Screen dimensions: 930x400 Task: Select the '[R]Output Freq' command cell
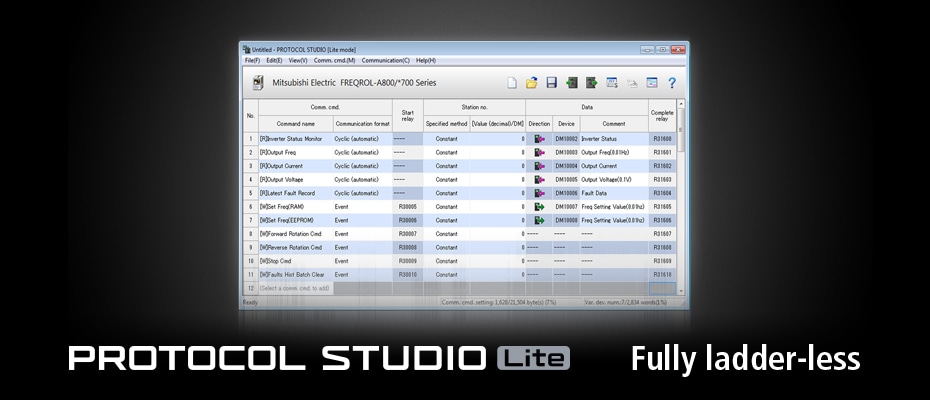click(x=295, y=153)
